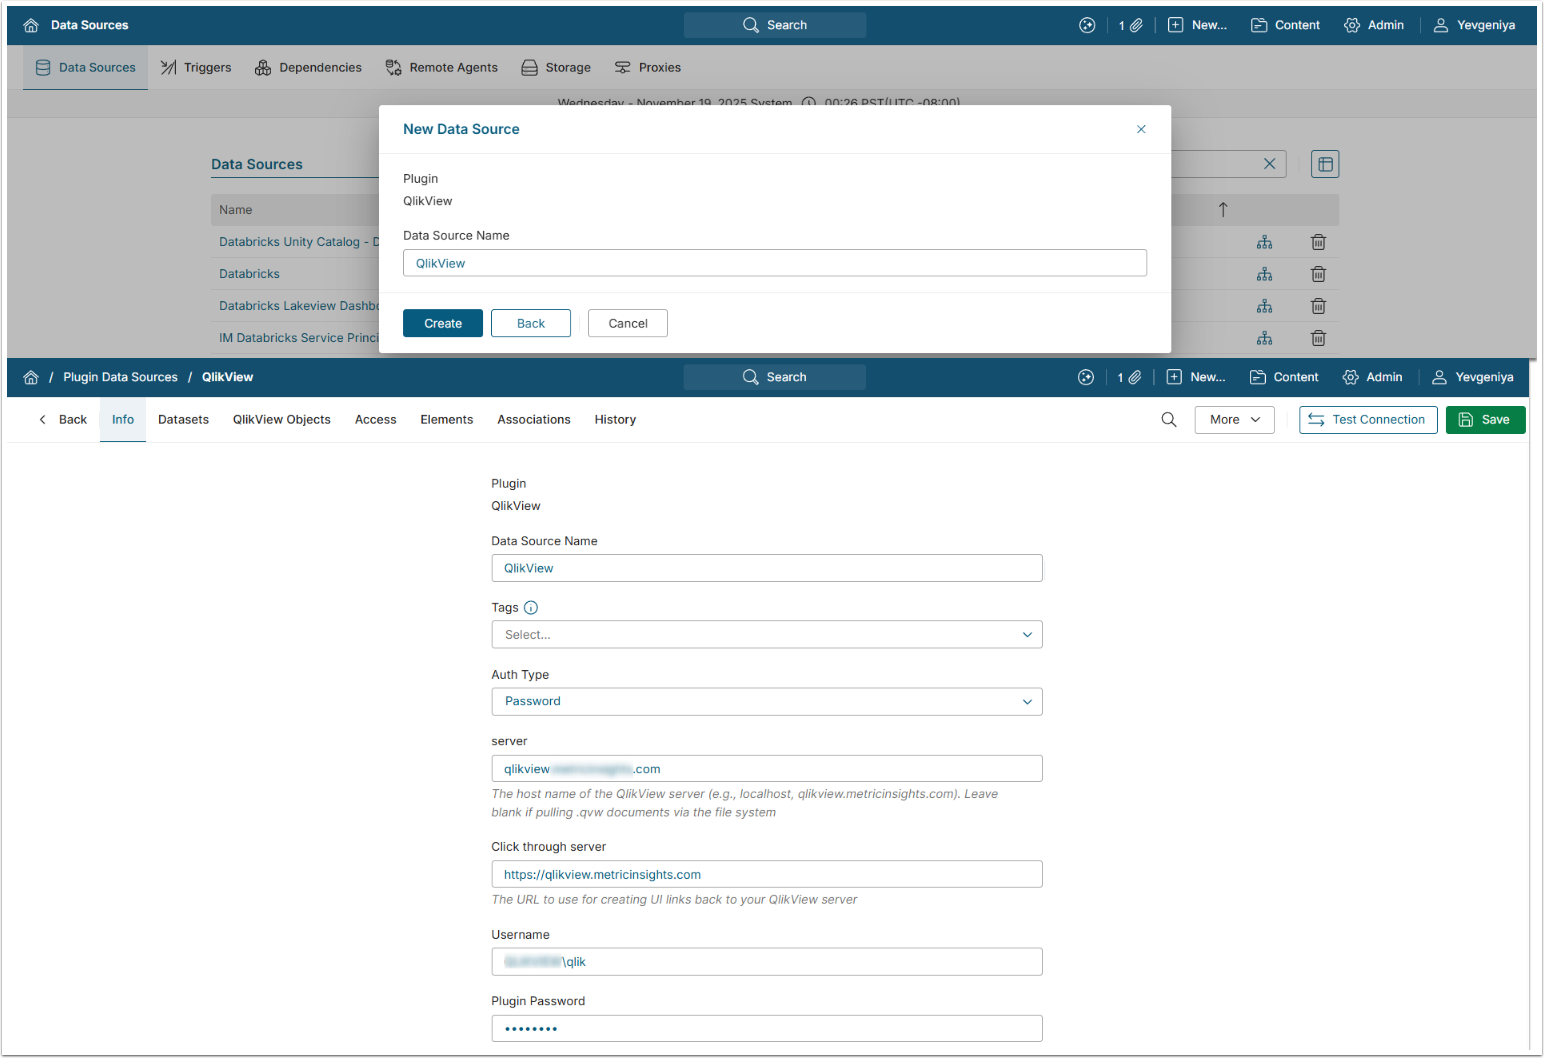Open the Databricks Lakeview Dashboard data source link

pyautogui.click(x=299, y=306)
